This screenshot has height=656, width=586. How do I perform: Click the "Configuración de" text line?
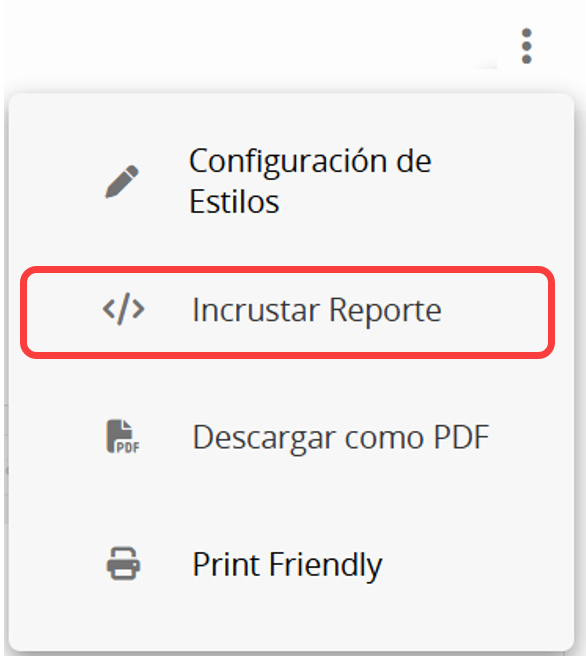pyautogui.click(x=310, y=163)
